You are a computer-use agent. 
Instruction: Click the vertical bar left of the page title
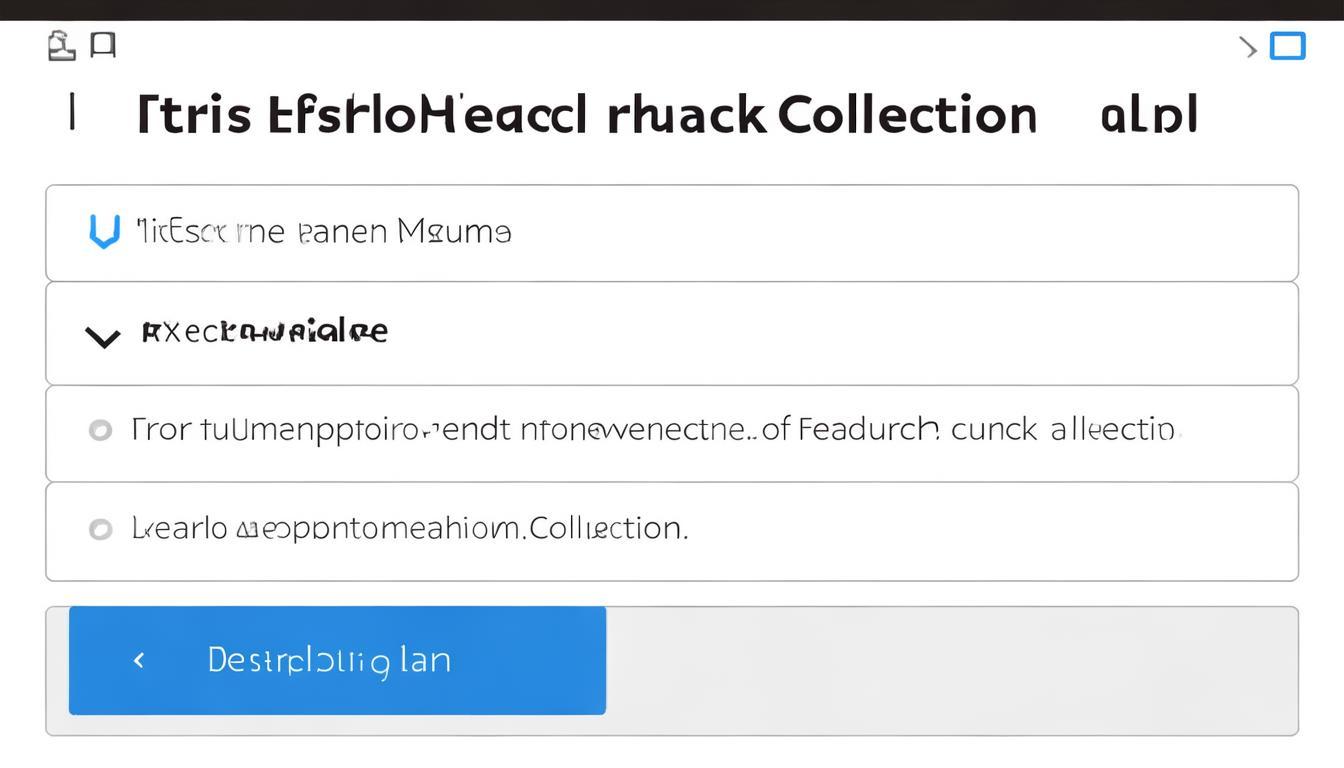pyautogui.click(x=72, y=112)
